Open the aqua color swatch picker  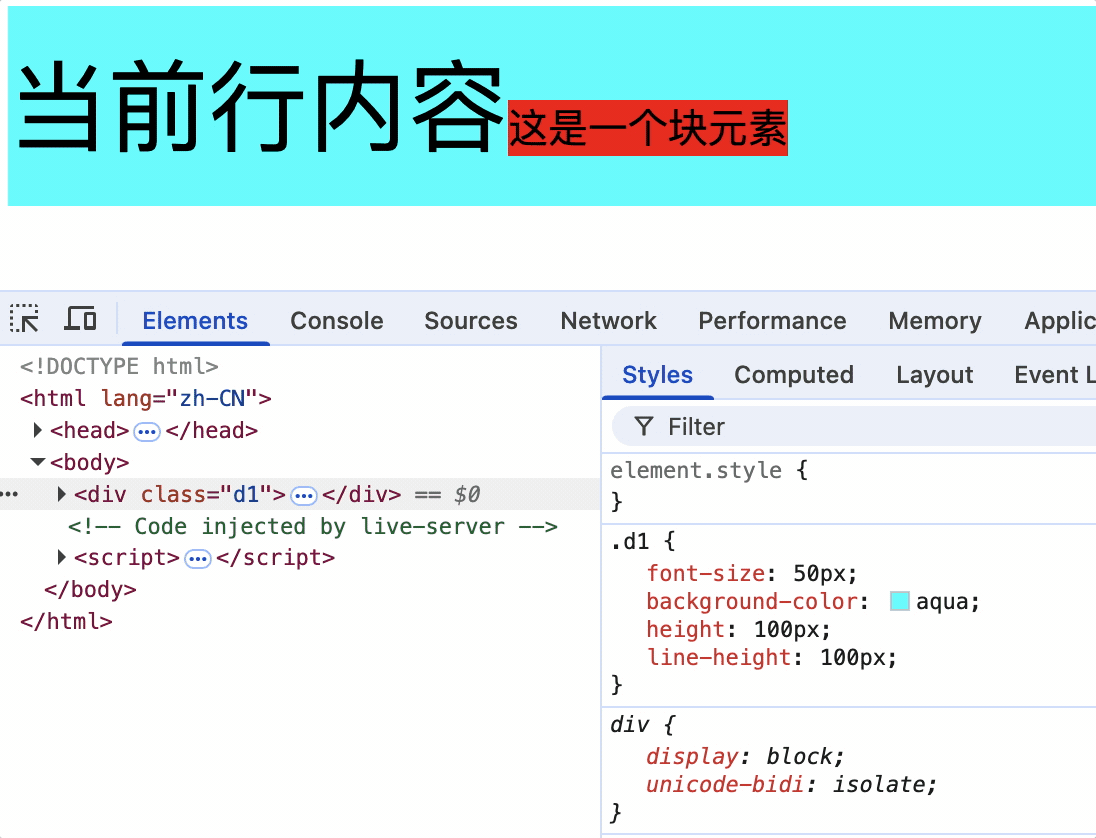point(900,601)
